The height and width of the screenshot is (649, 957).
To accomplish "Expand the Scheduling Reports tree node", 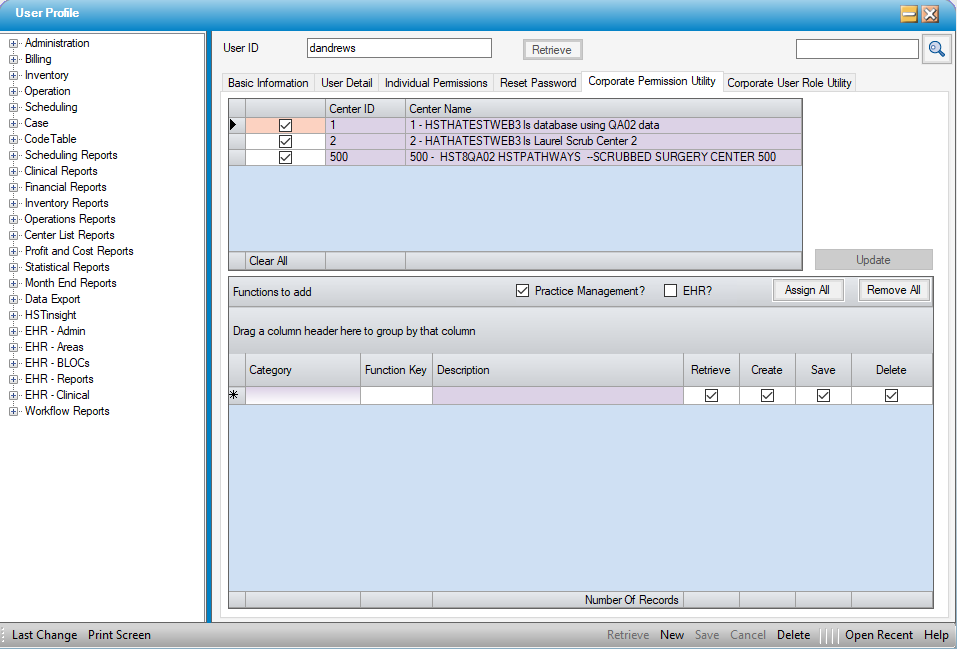I will click(x=14, y=156).
